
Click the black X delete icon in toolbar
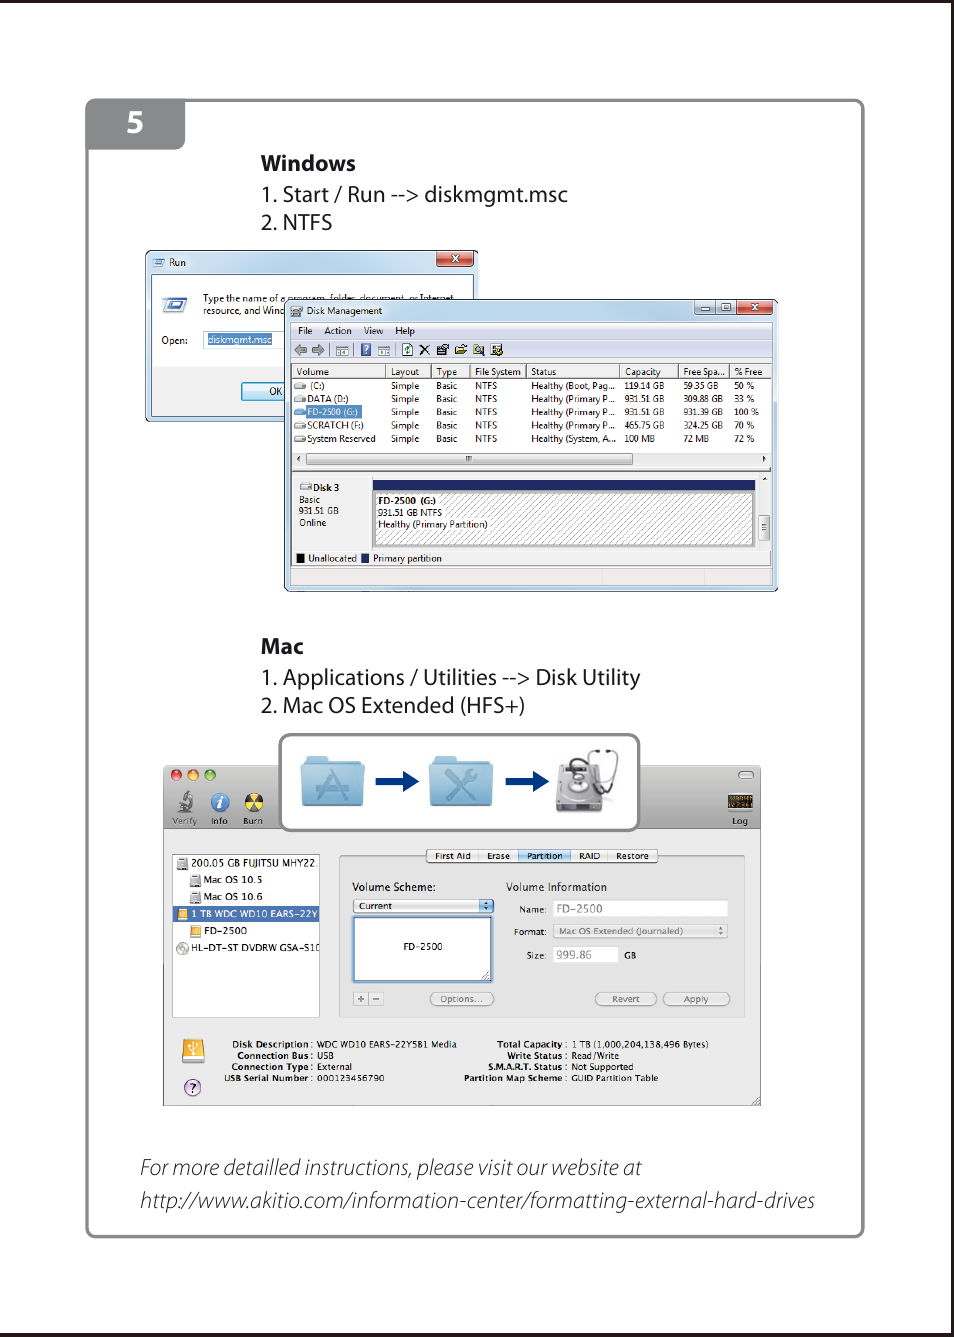coord(424,350)
